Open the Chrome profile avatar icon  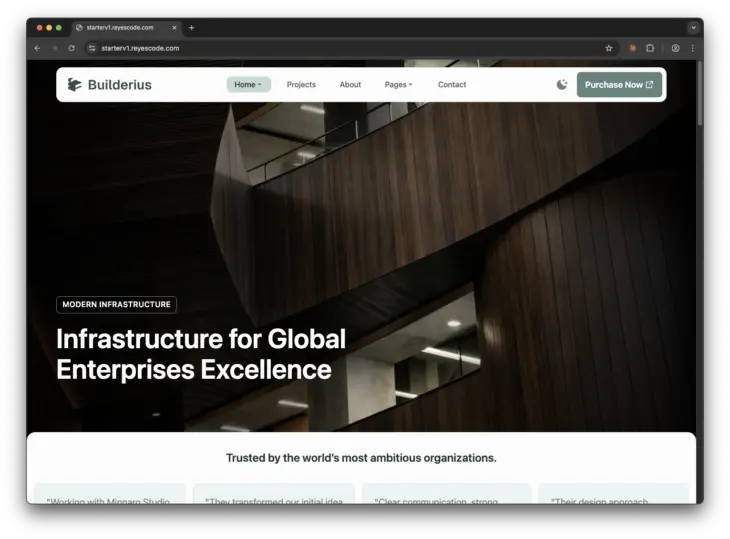pyautogui.click(x=676, y=48)
